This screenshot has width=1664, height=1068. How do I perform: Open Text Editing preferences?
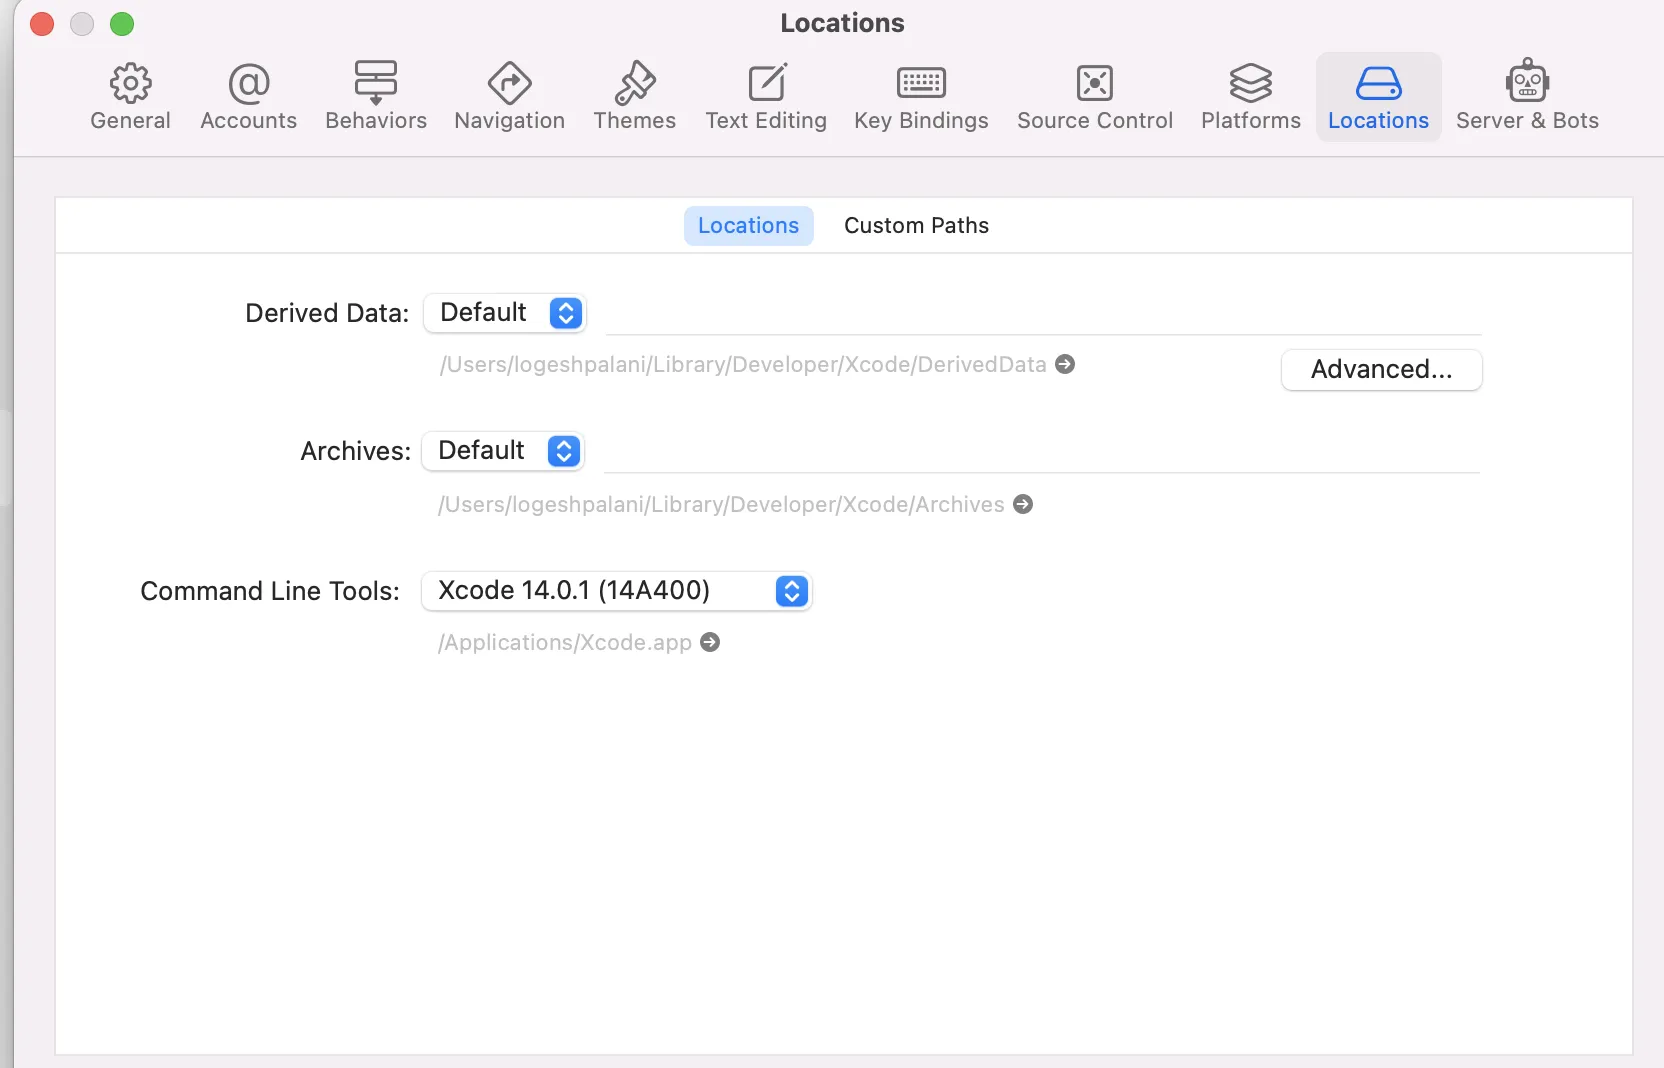(766, 97)
